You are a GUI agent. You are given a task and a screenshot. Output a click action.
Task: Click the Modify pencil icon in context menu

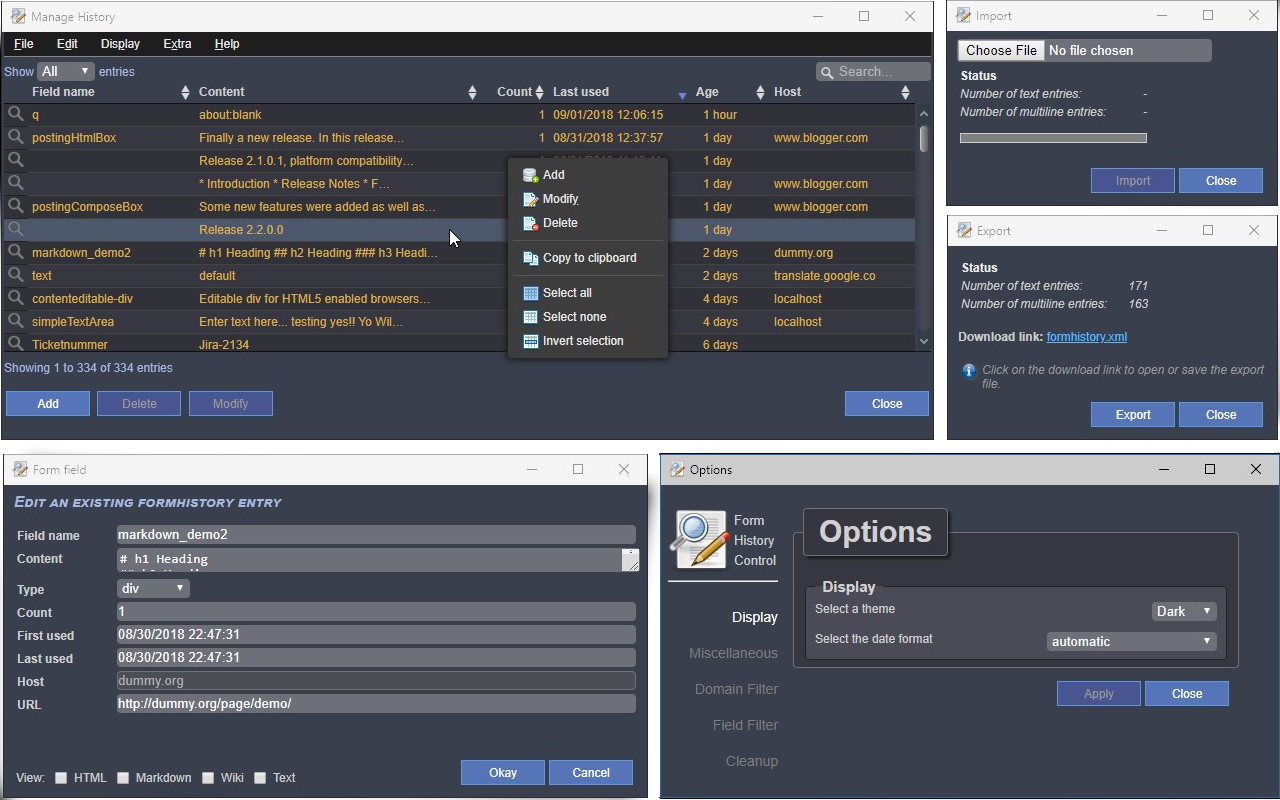pyautogui.click(x=530, y=199)
